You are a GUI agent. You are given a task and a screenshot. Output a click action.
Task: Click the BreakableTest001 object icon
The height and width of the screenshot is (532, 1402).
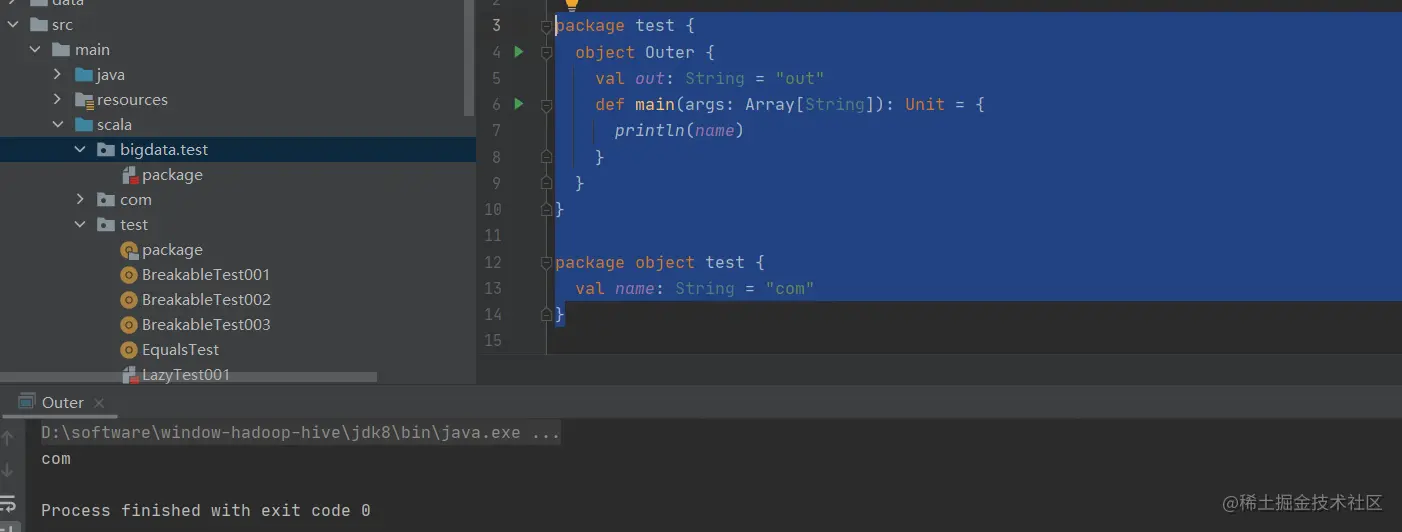tap(129, 275)
